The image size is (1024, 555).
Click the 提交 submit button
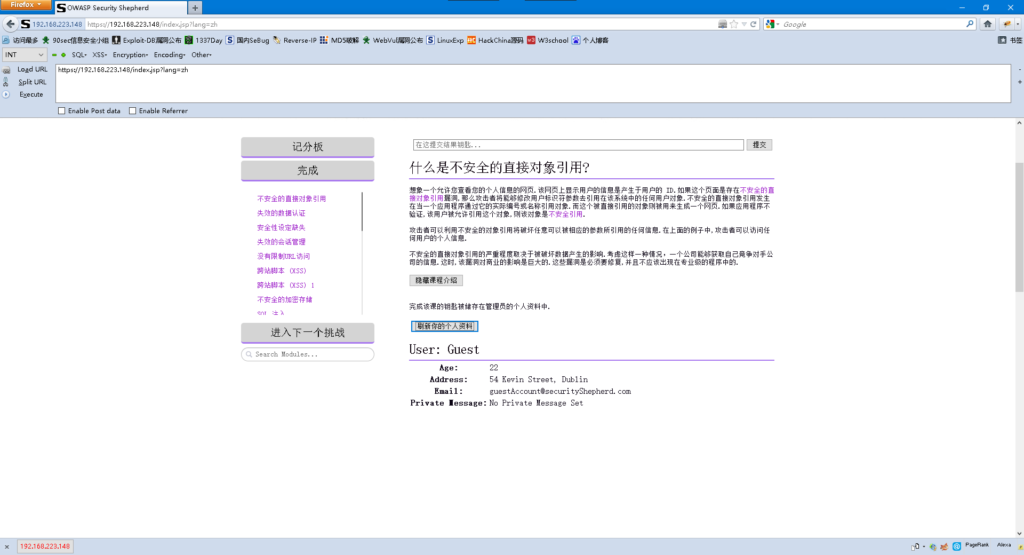(759, 145)
